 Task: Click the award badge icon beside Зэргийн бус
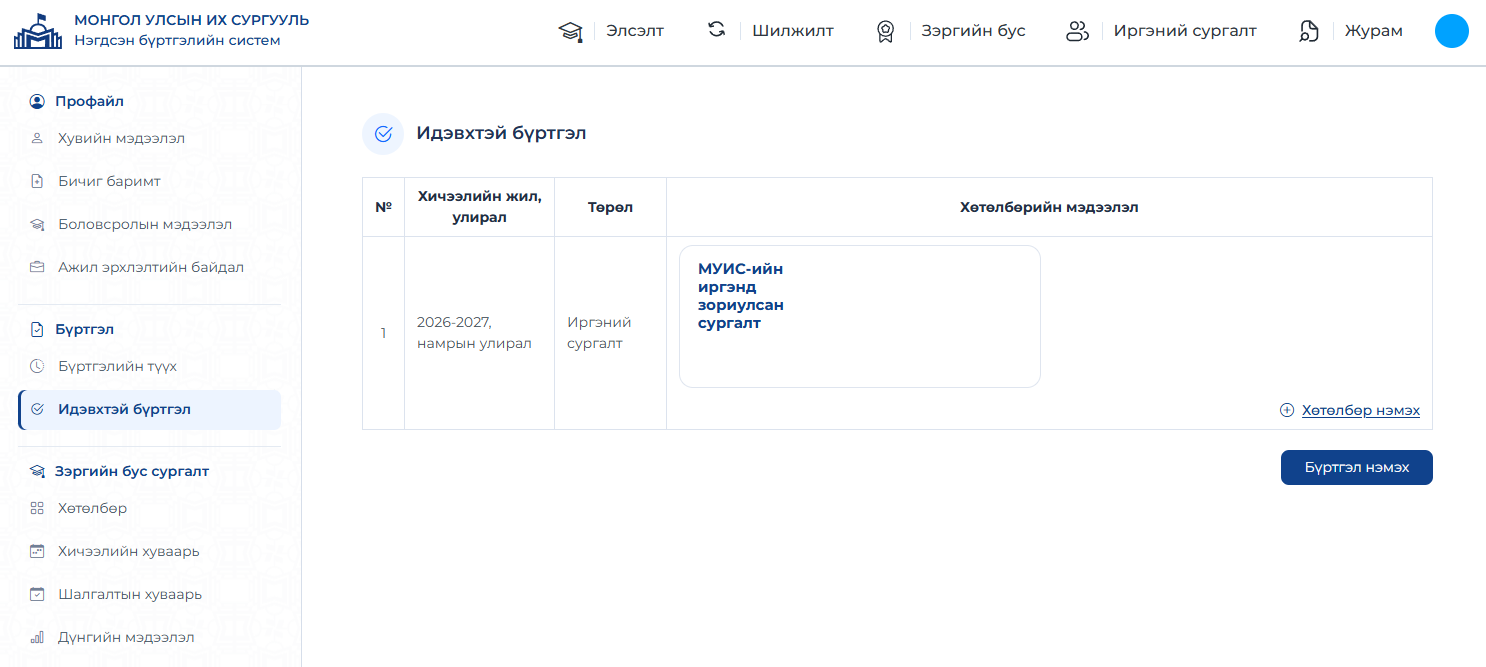tap(885, 31)
